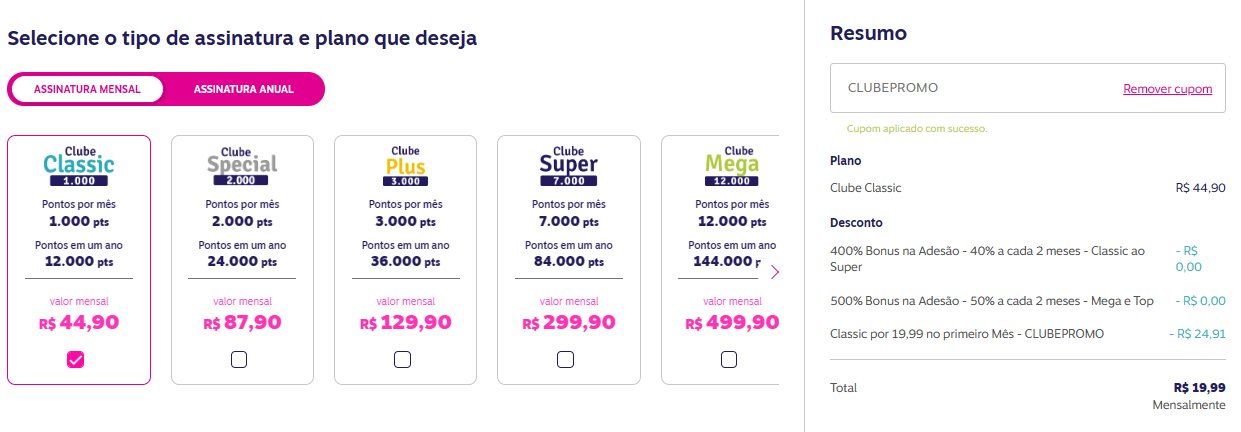Click the Clube Classic logo
This screenshot has height=432, width=1241.
click(79, 166)
